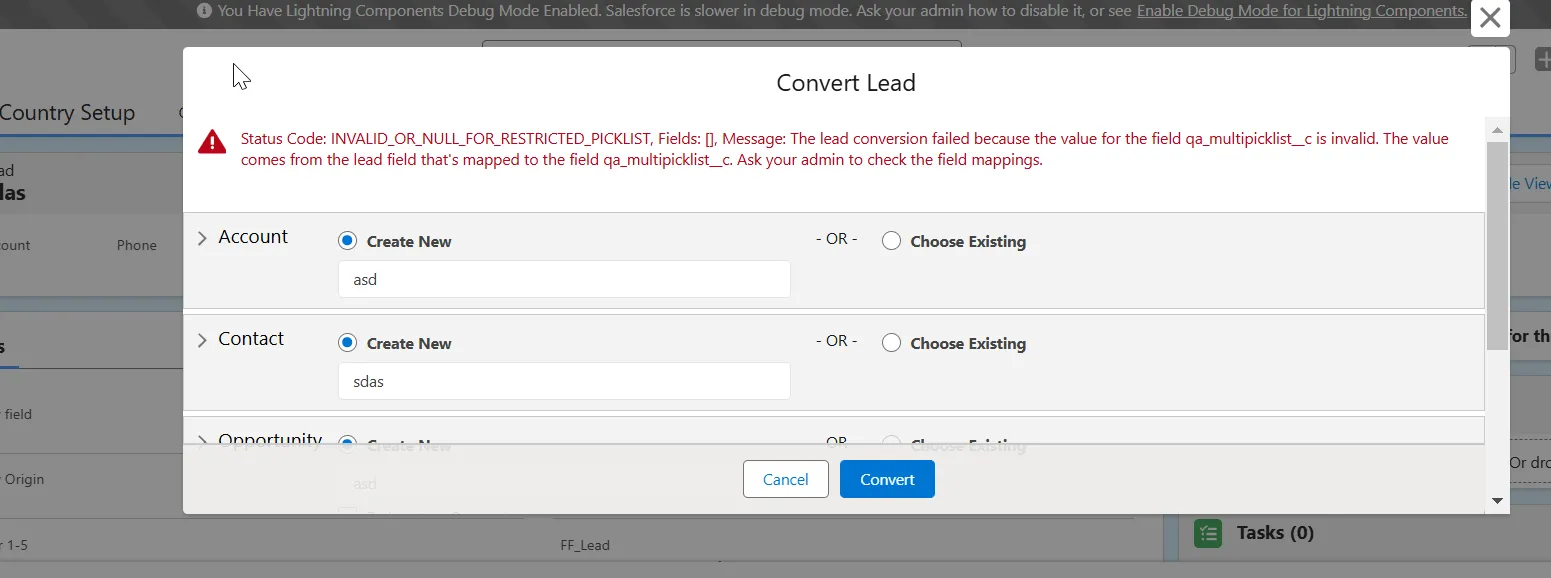This screenshot has height=578, width=1551.
Task: Select Create New for Account
Action: (347, 241)
